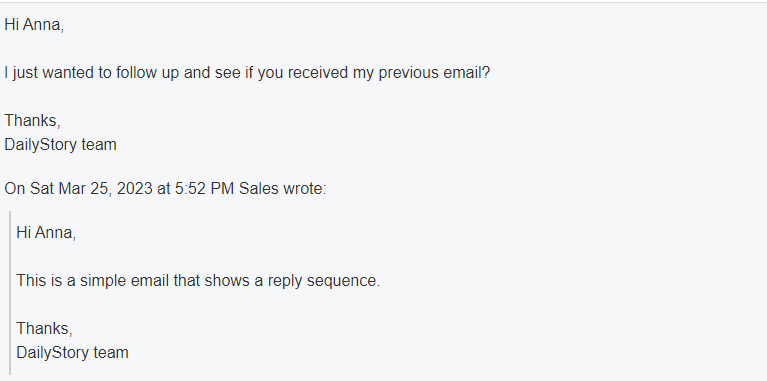
Task: Click the date "Sat Mar 25, 2023"
Action: 91,189
